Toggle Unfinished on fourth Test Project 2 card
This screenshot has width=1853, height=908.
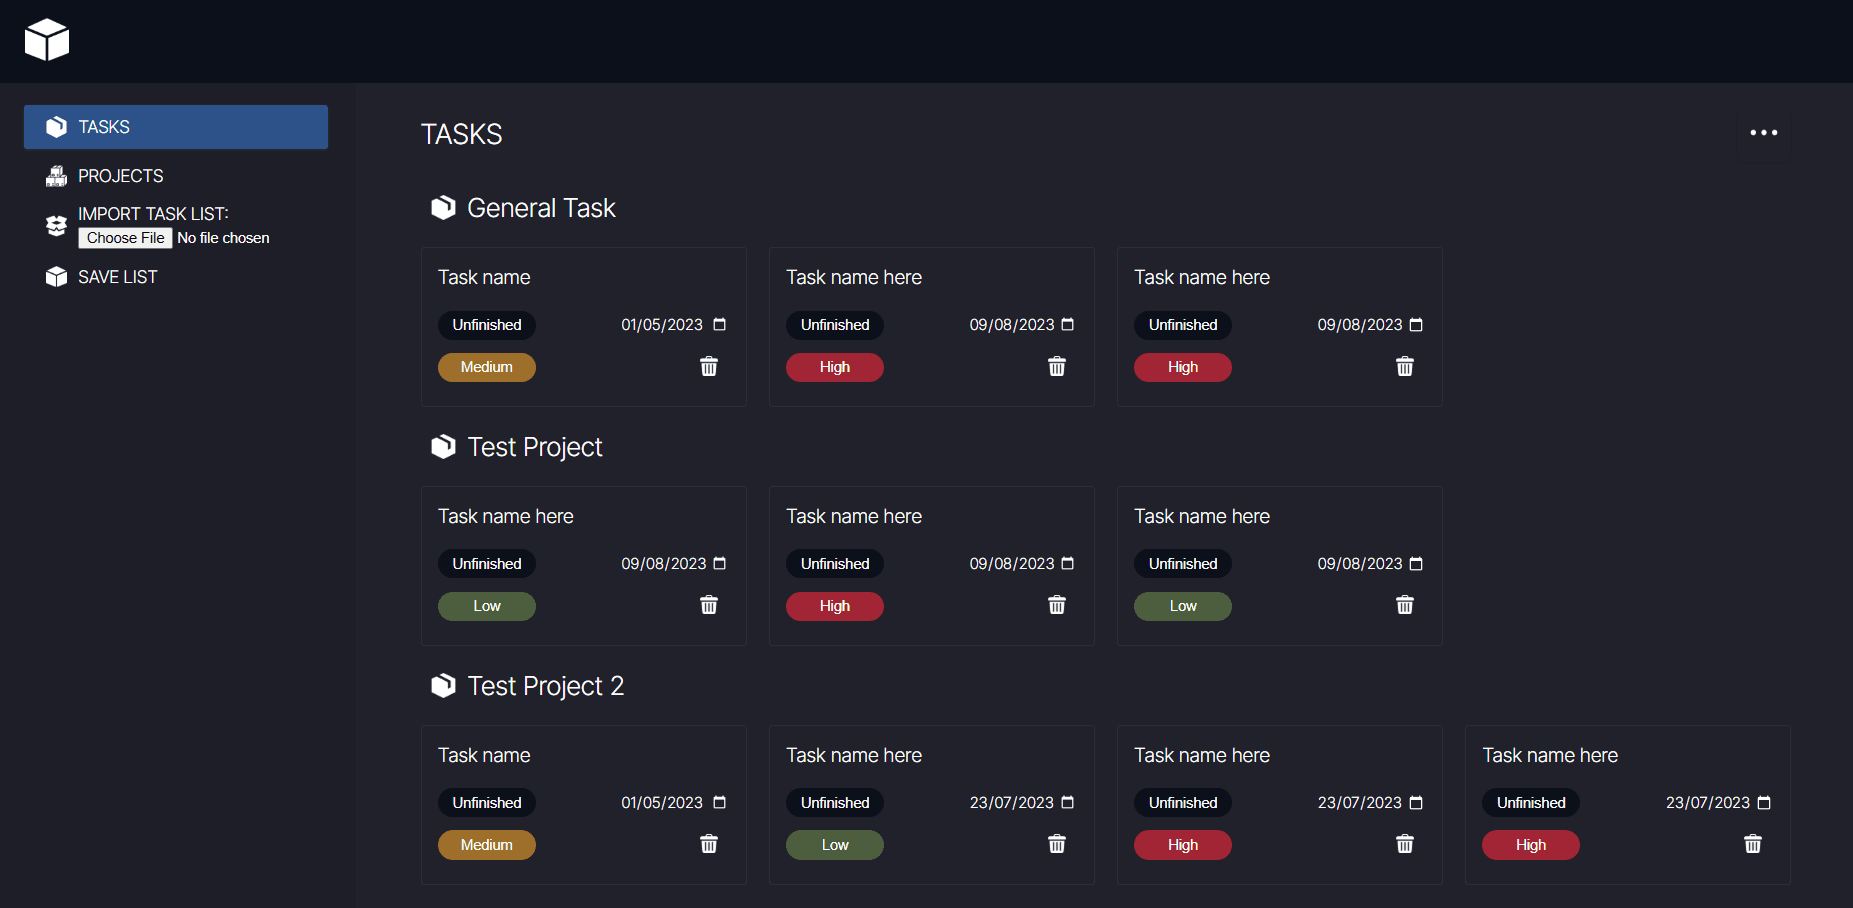point(1531,803)
